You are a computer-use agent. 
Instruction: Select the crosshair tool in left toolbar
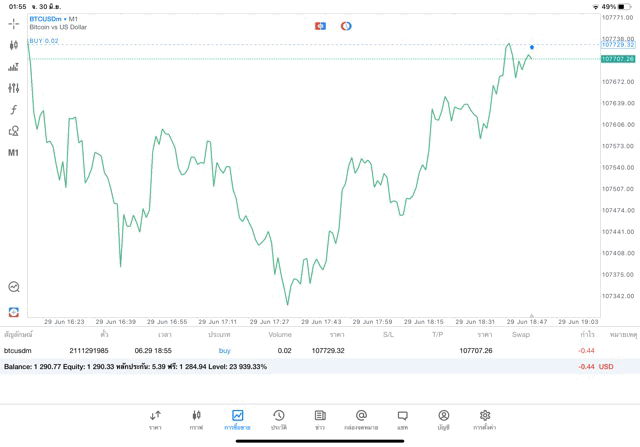pos(14,23)
